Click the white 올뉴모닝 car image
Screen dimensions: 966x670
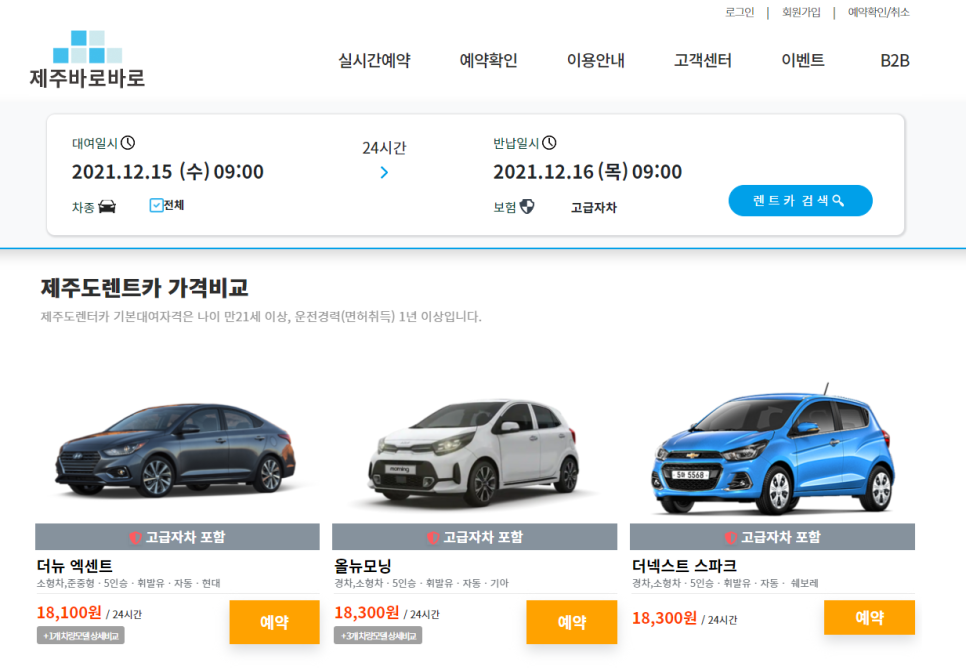[x=473, y=453]
